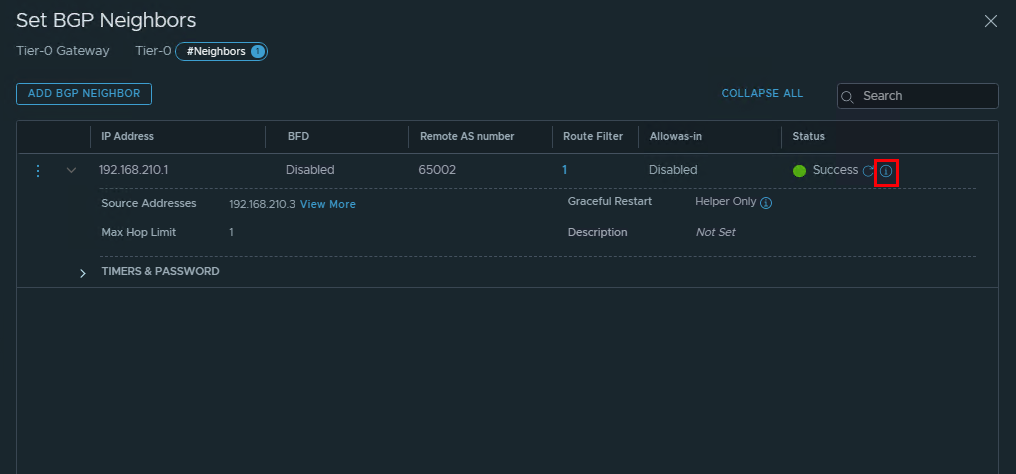Click the magnifier icon in the Search box
1016x474 pixels.
pos(848,97)
